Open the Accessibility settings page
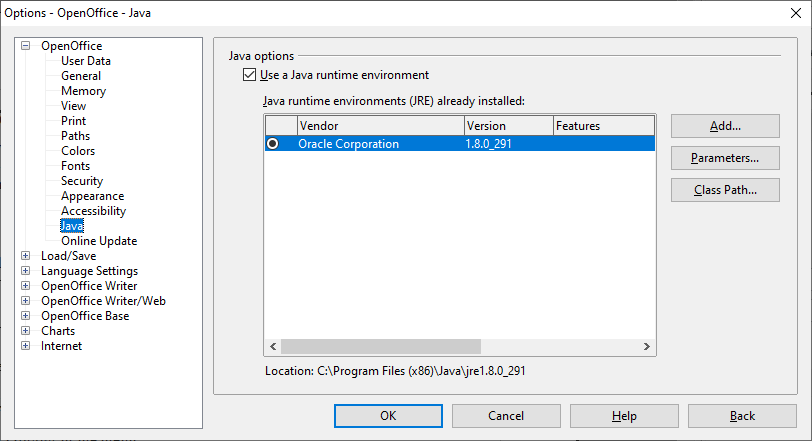 [94, 211]
